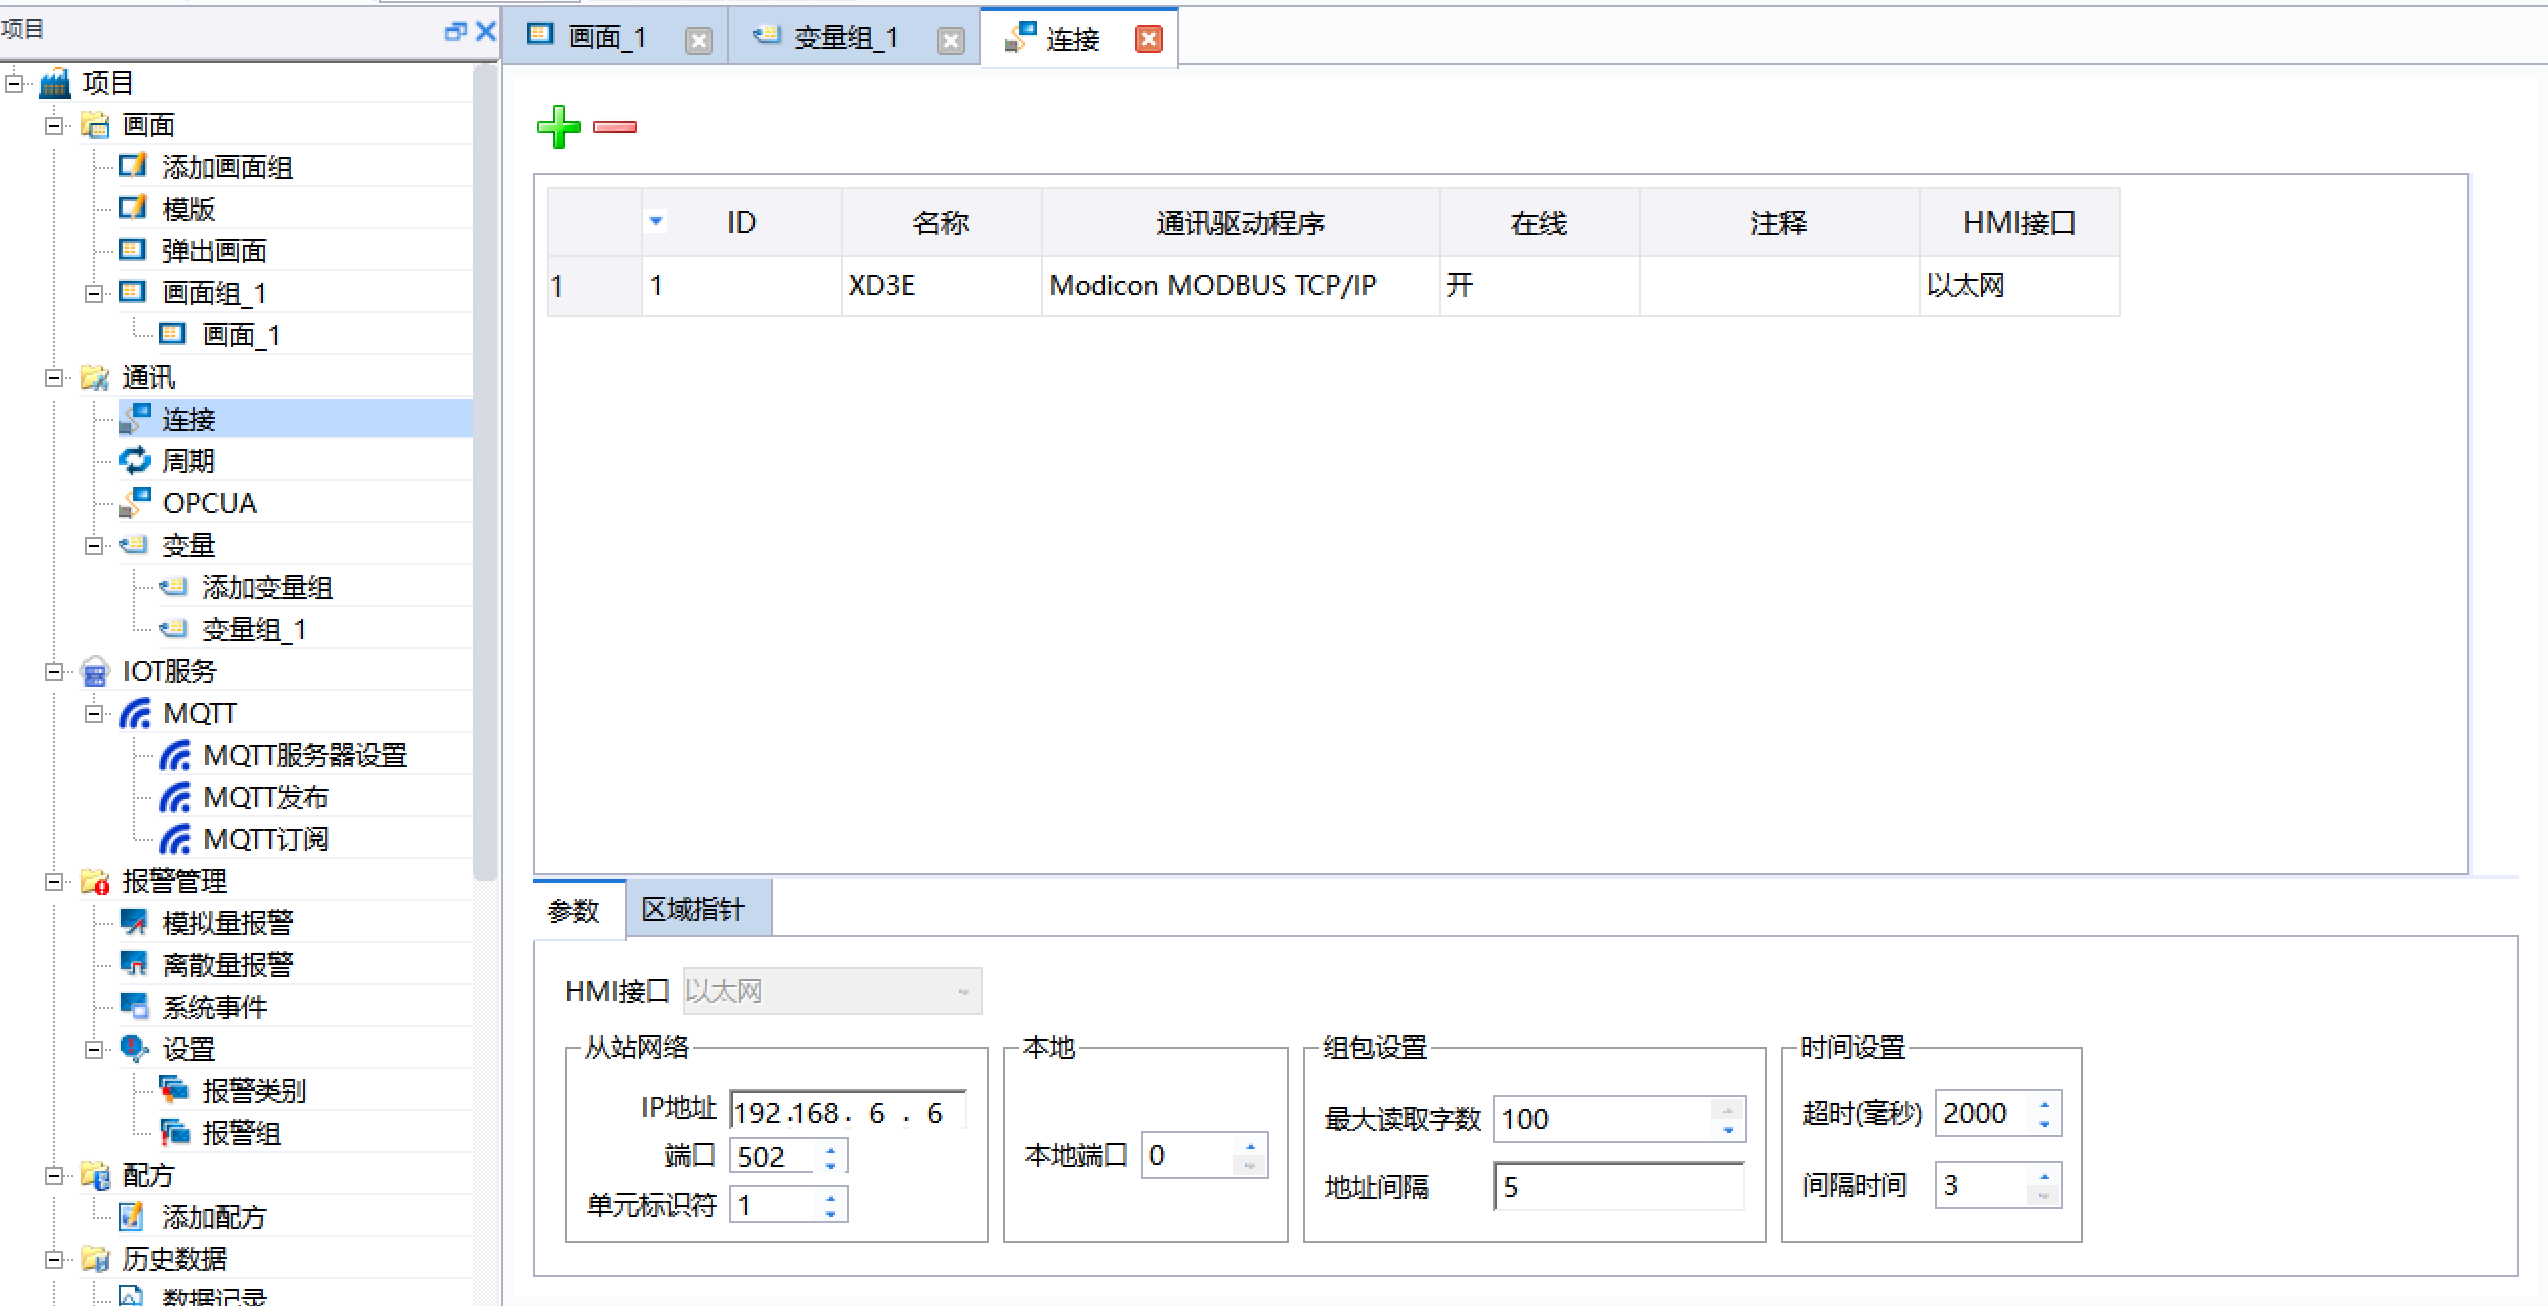Collapse the 变量 tree node
This screenshot has width=2548, height=1306.
tap(94, 545)
